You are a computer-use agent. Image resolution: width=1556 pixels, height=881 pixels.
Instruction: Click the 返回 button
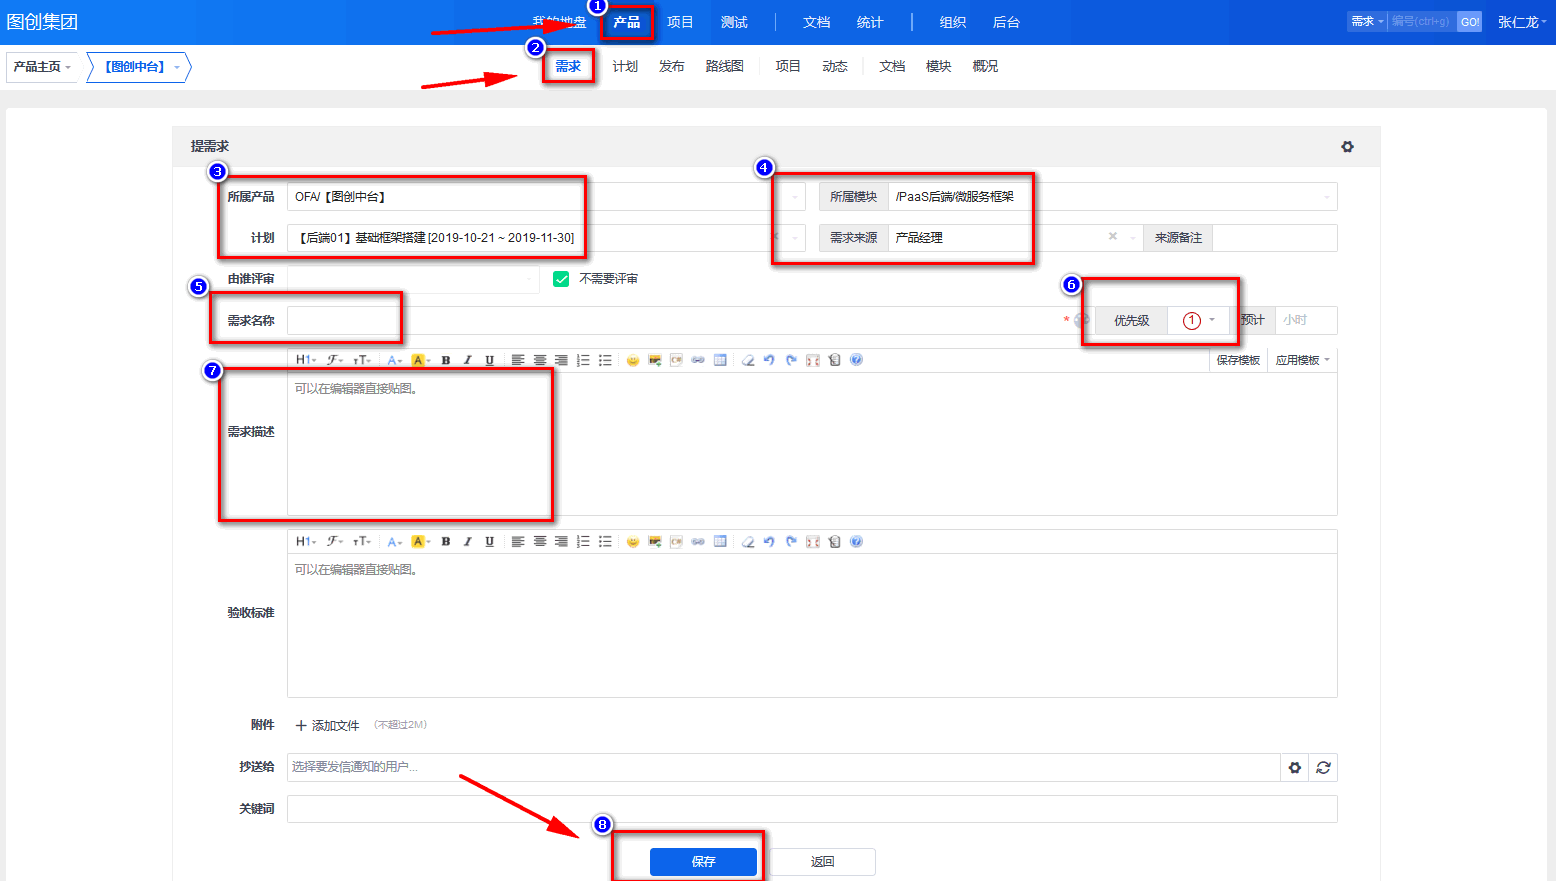click(822, 862)
